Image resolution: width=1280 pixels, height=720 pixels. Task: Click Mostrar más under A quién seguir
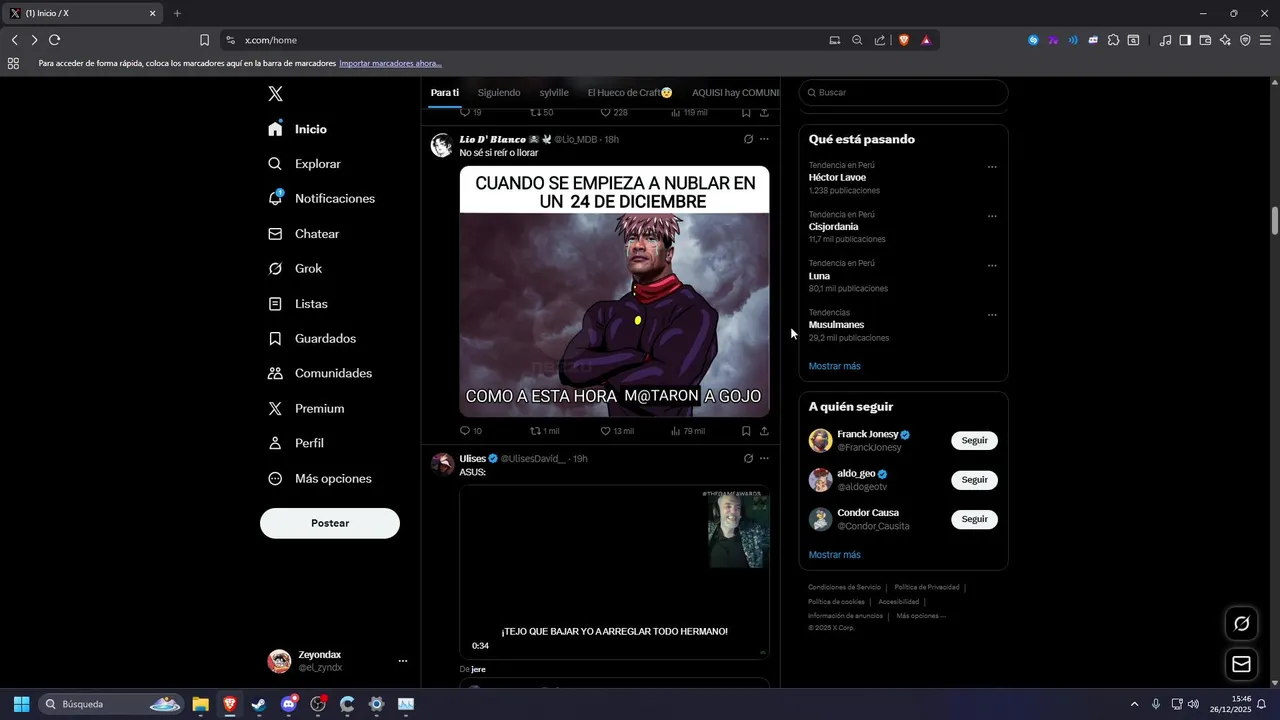coord(834,555)
